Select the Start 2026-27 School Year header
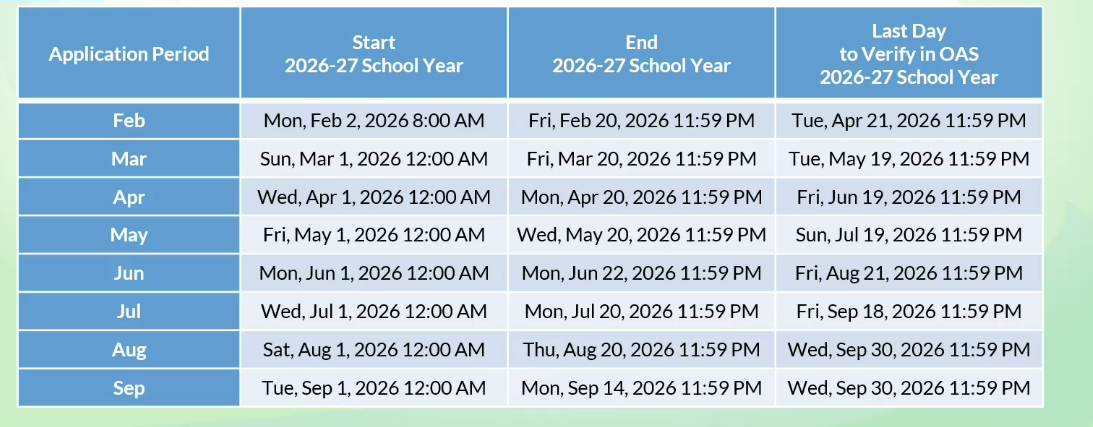This screenshot has height=427, width=1093. click(x=374, y=53)
